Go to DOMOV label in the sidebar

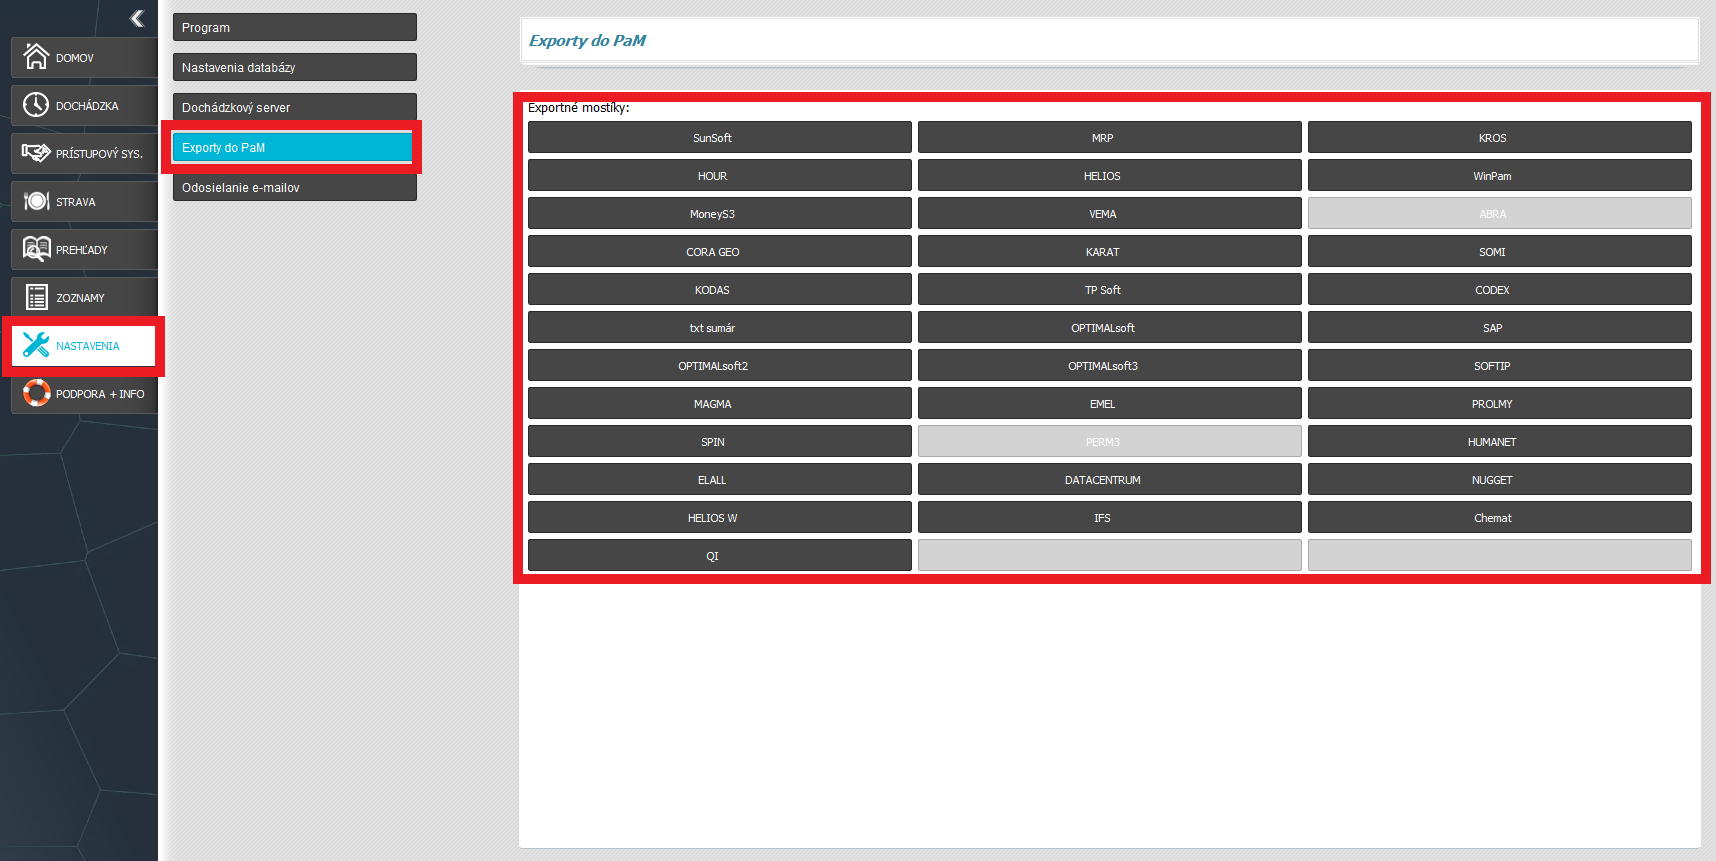click(x=75, y=58)
